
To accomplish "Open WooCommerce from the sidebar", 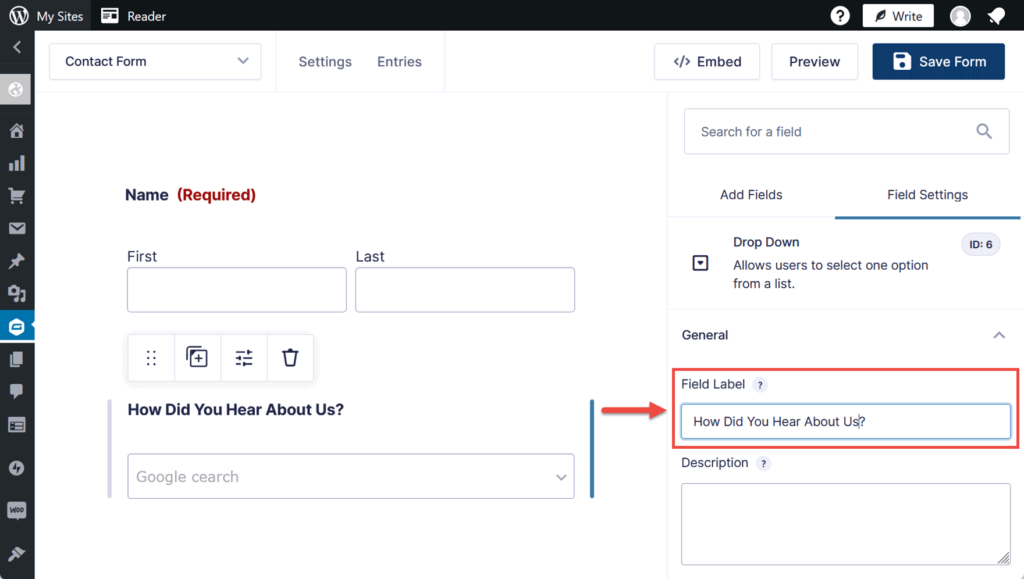I will pyautogui.click(x=16, y=510).
